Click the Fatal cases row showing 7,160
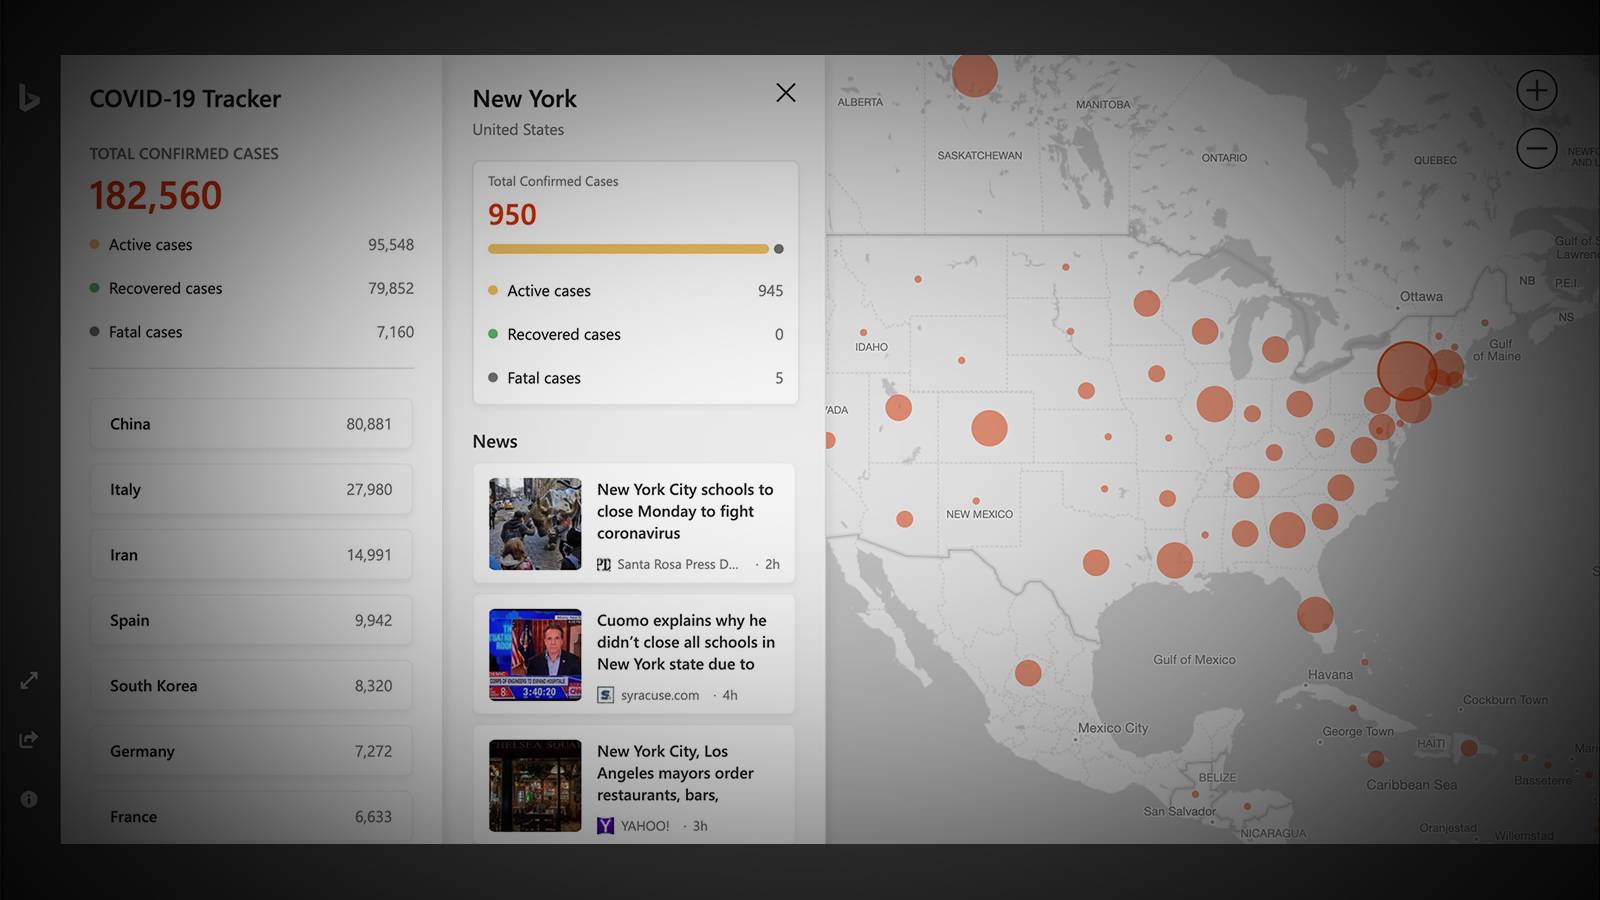This screenshot has height=900, width=1600. [251, 332]
